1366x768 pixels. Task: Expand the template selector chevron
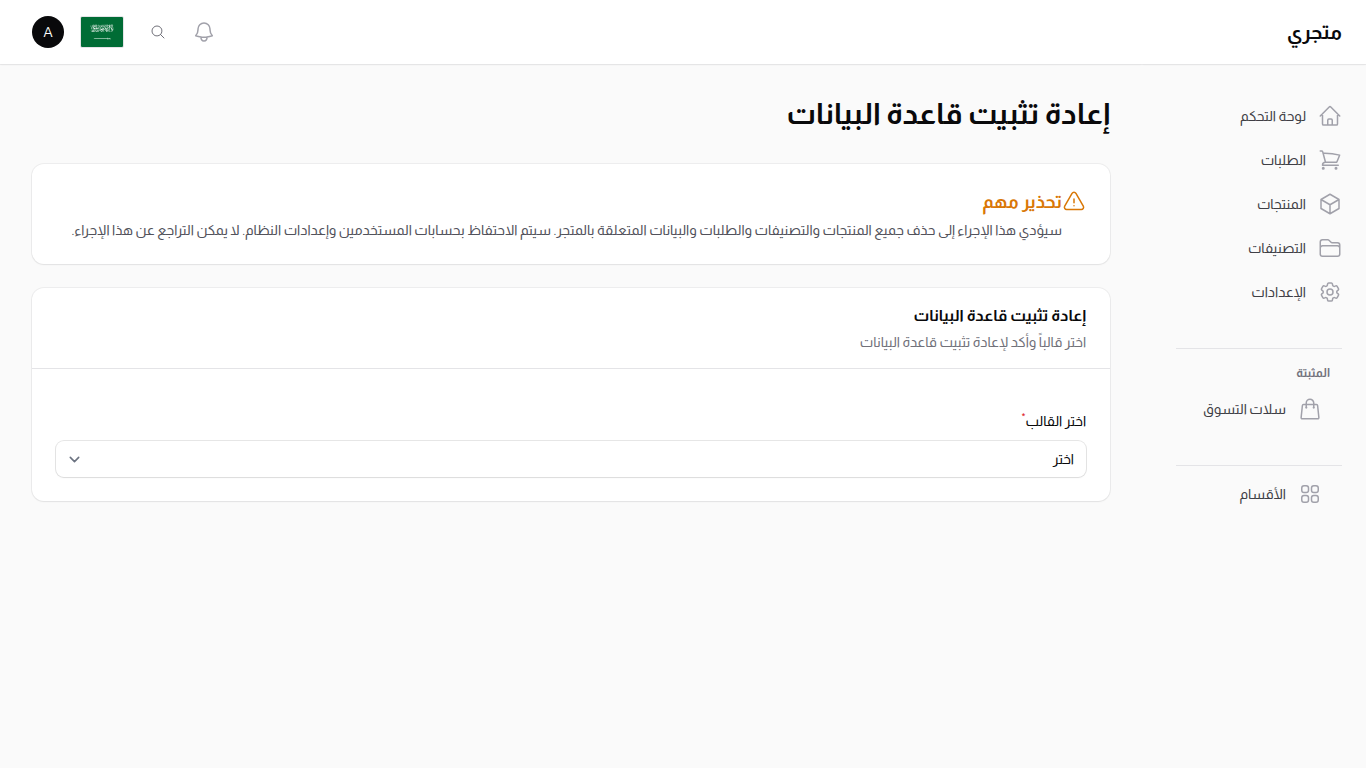pyautogui.click(x=73, y=459)
